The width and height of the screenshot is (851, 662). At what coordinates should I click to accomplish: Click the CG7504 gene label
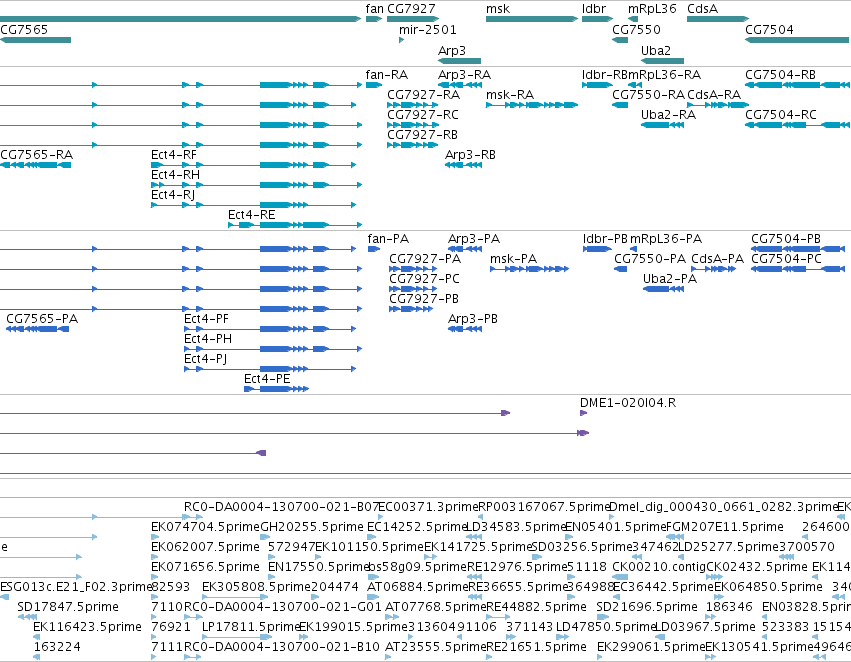pyautogui.click(x=769, y=30)
